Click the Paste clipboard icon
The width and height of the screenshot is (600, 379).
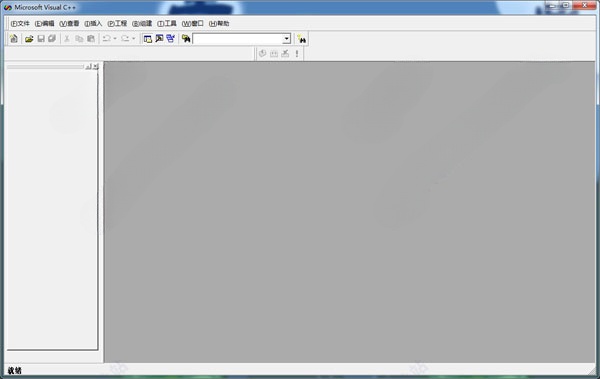pos(91,39)
